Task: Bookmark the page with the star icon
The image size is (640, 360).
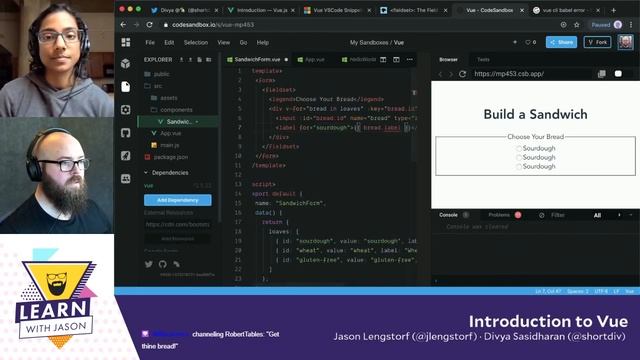Action: tap(576, 25)
